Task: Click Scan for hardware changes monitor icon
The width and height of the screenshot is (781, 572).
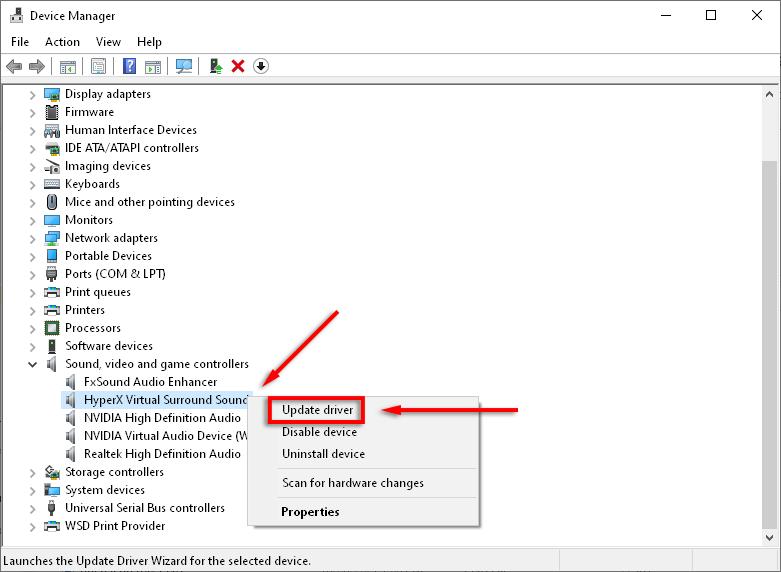Action: pos(184,66)
